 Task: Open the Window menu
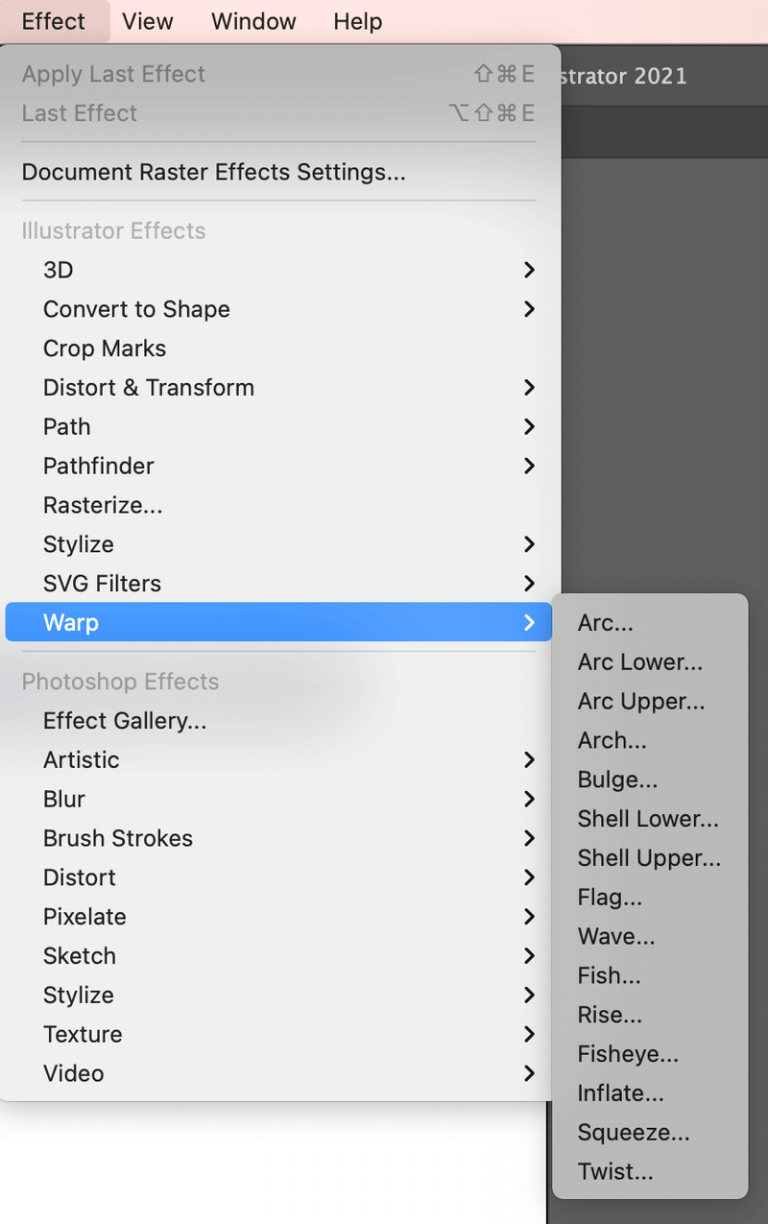coord(253,21)
